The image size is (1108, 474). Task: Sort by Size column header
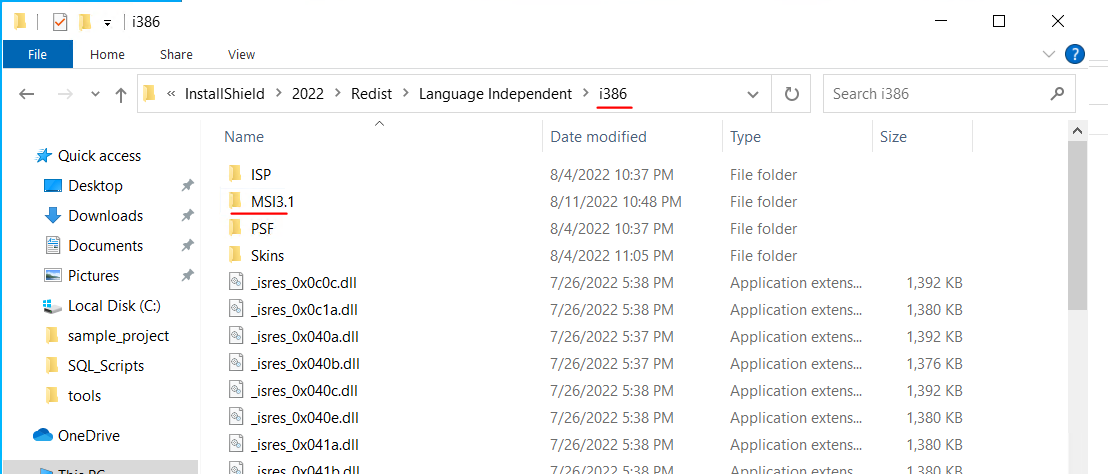pos(893,137)
